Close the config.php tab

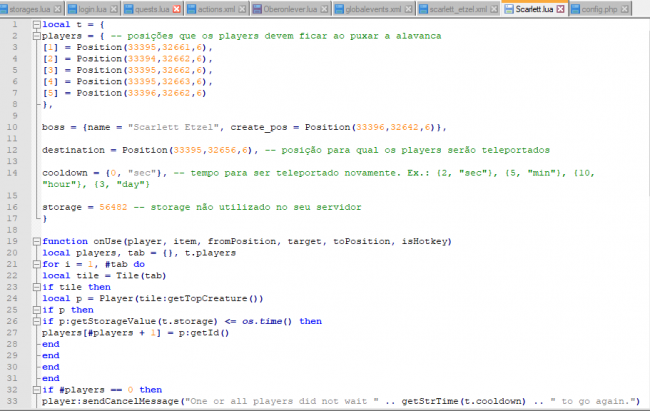click(625, 9)
